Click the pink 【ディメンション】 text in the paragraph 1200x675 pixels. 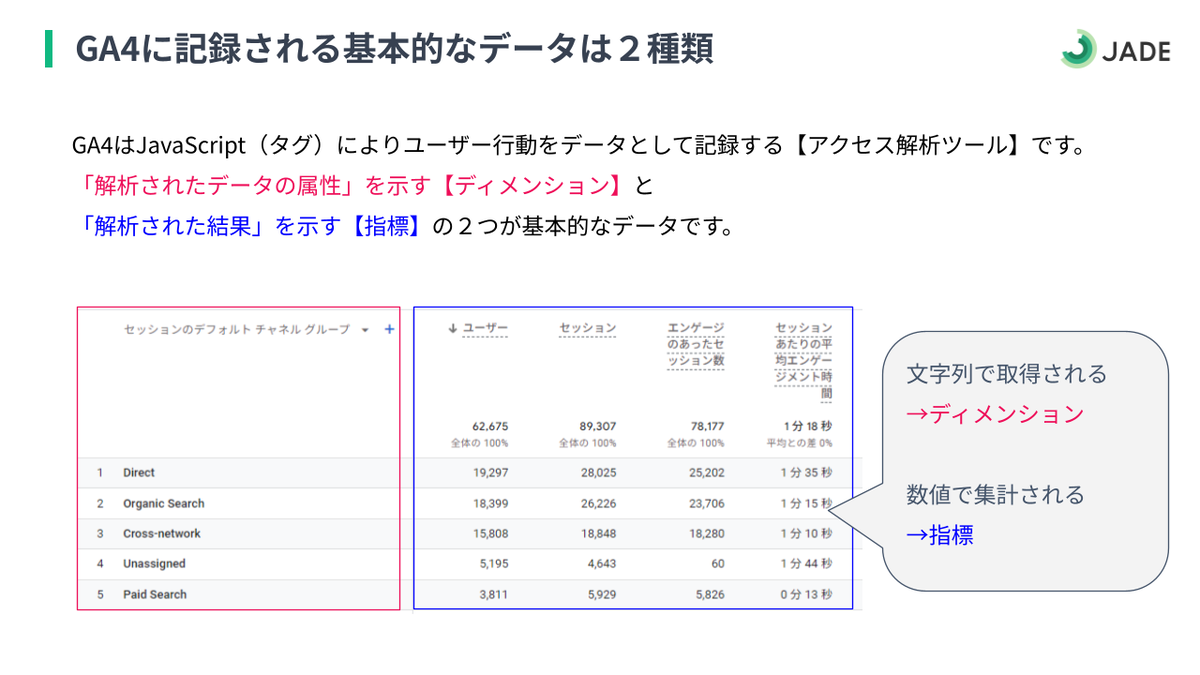(x=537, y=185)
